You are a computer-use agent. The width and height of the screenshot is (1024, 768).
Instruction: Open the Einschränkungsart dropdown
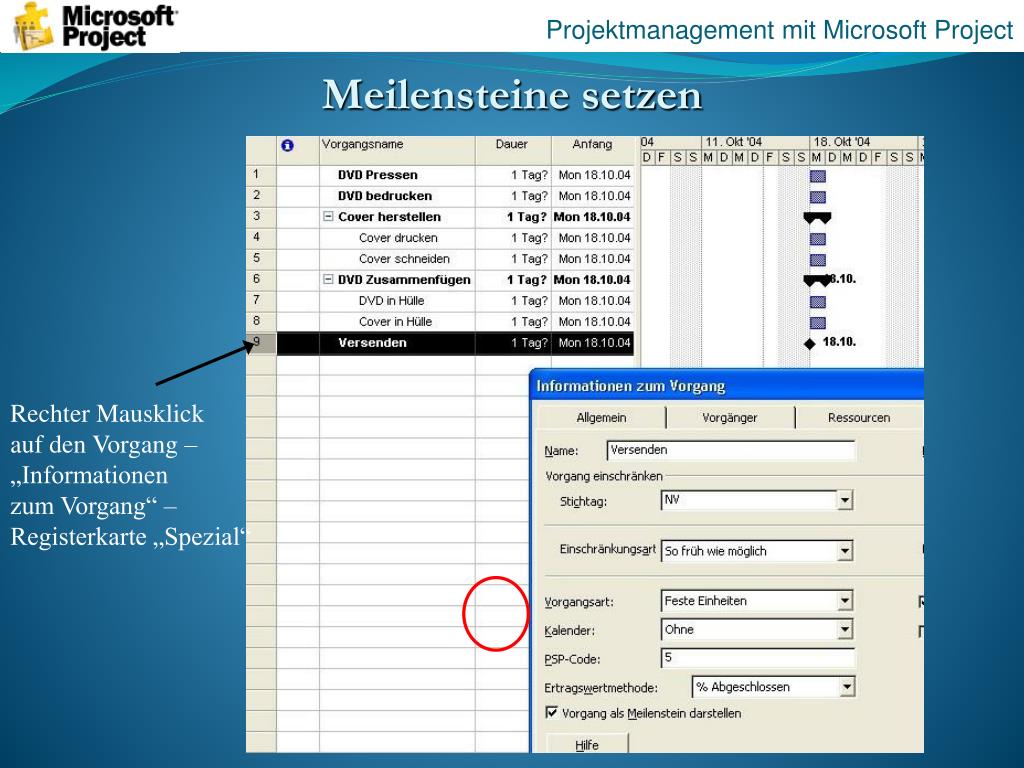[845, 551]
